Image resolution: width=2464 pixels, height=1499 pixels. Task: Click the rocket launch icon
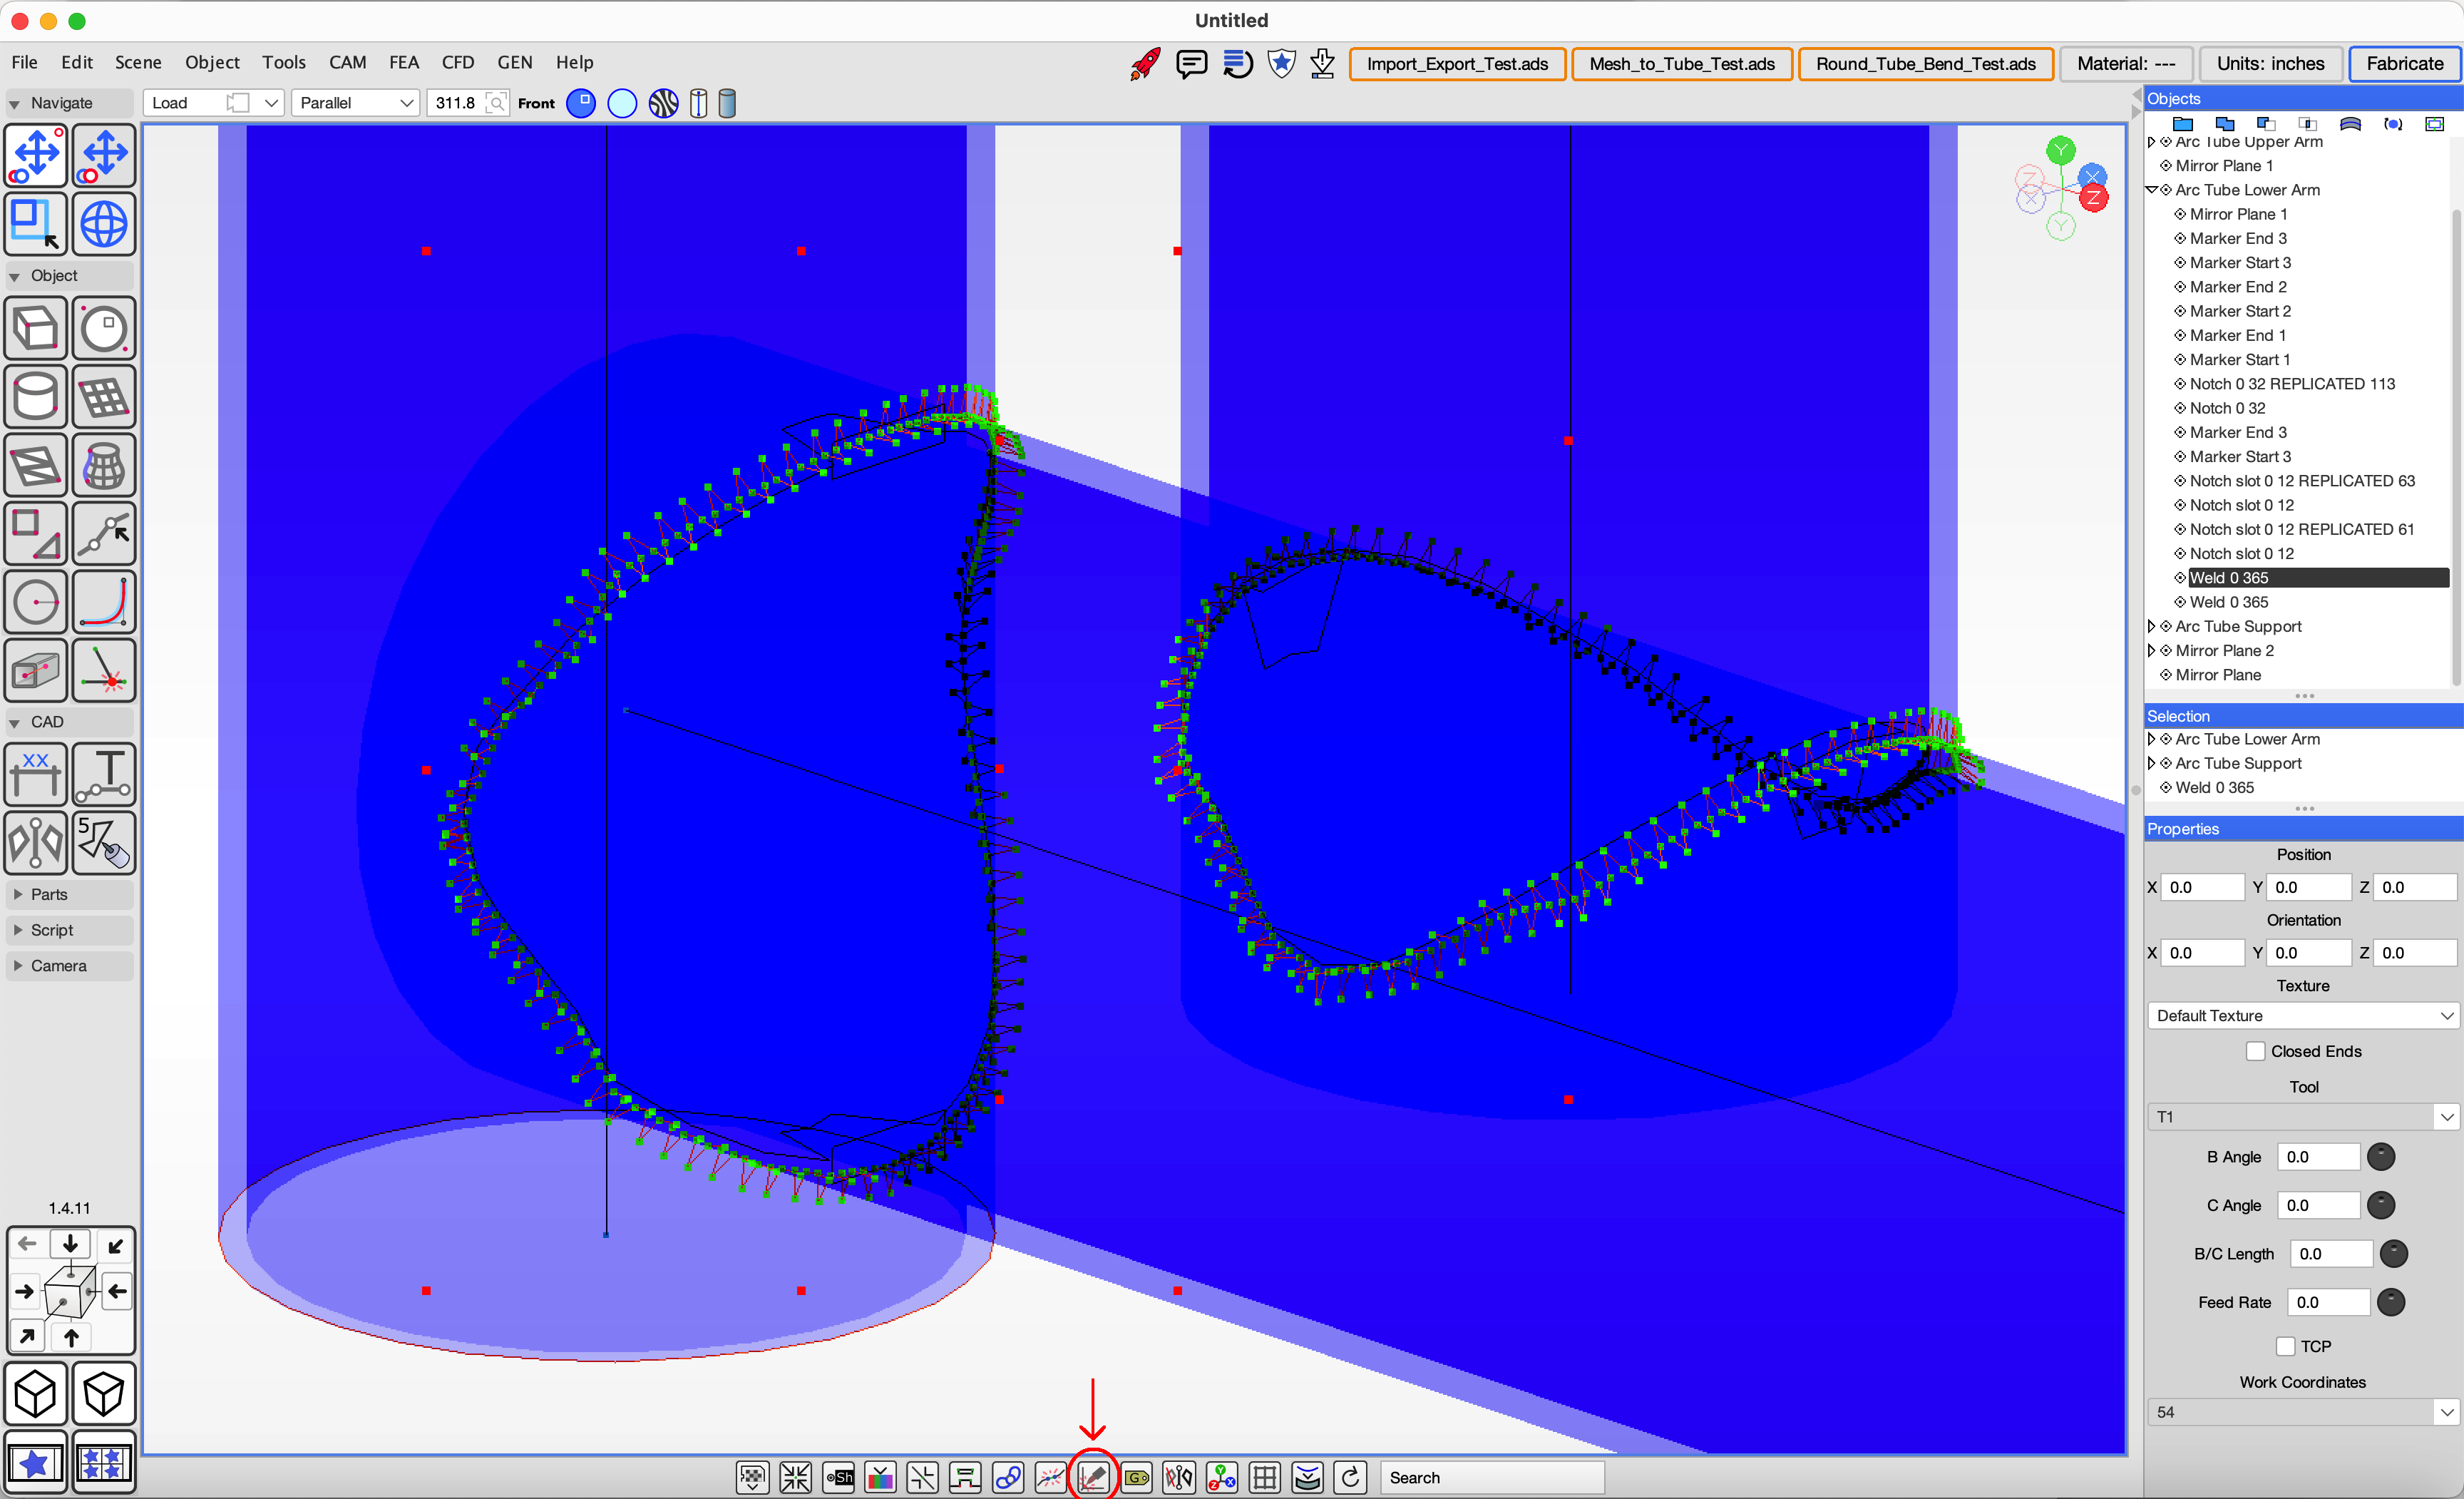click(x=1146, y=64)
